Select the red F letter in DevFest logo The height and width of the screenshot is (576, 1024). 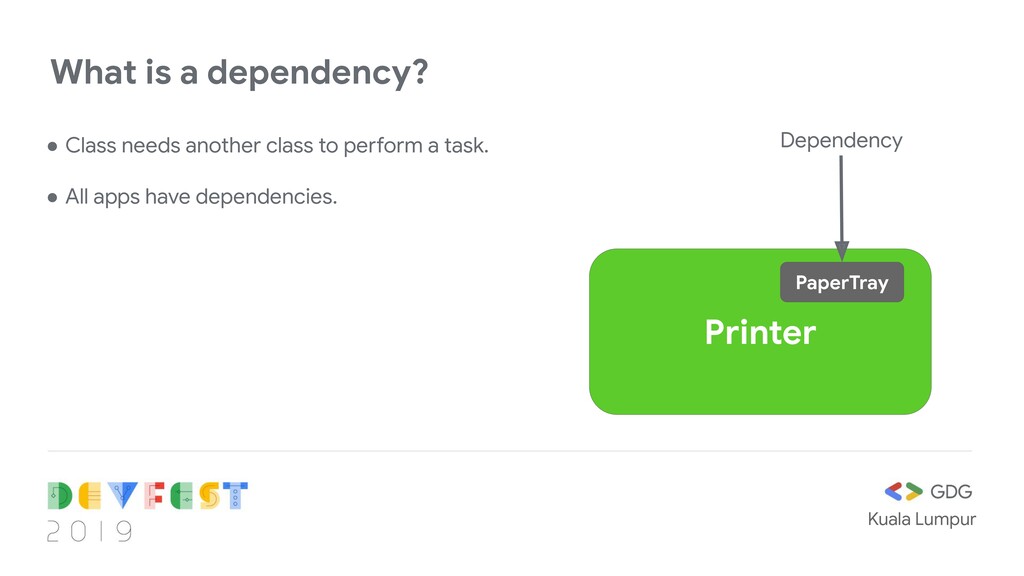(154, 496)
